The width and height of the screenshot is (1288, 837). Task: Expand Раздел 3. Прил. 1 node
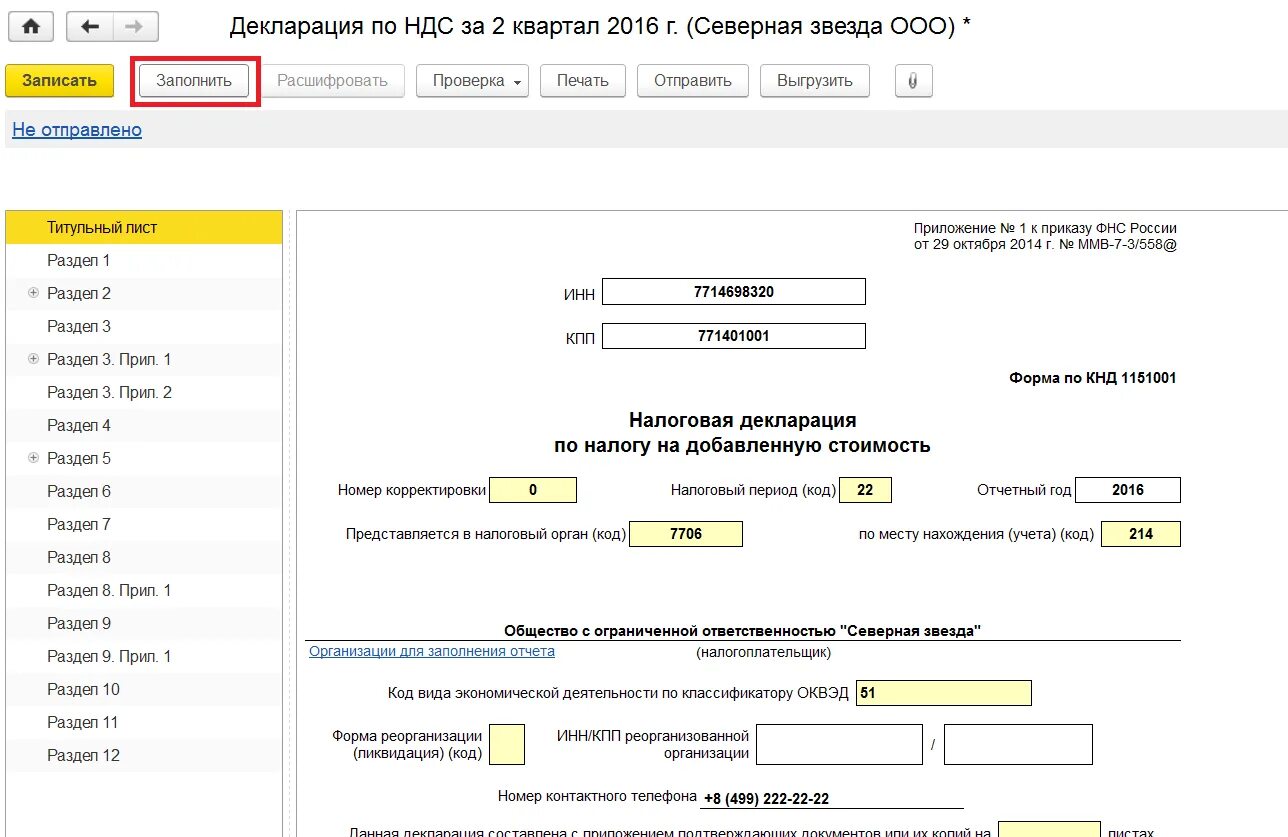point(33,359)
